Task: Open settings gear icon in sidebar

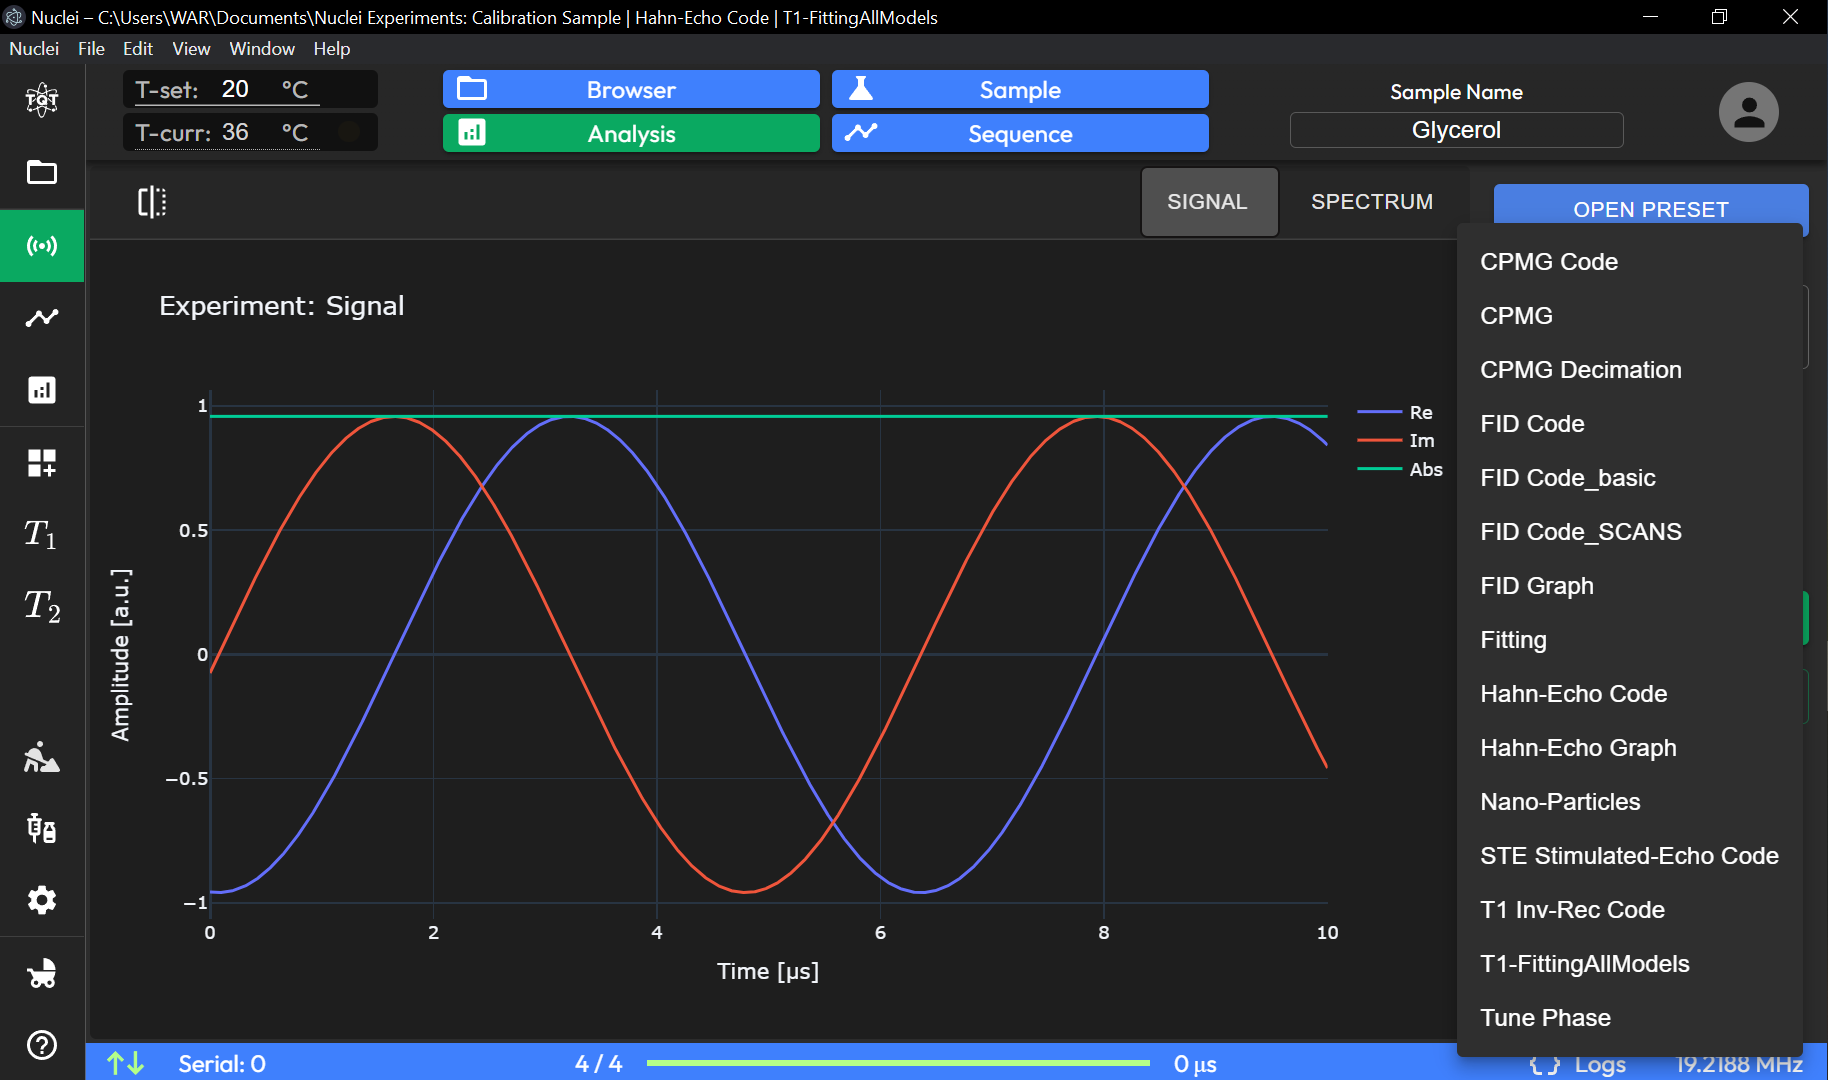Action: tap(42, 900)
